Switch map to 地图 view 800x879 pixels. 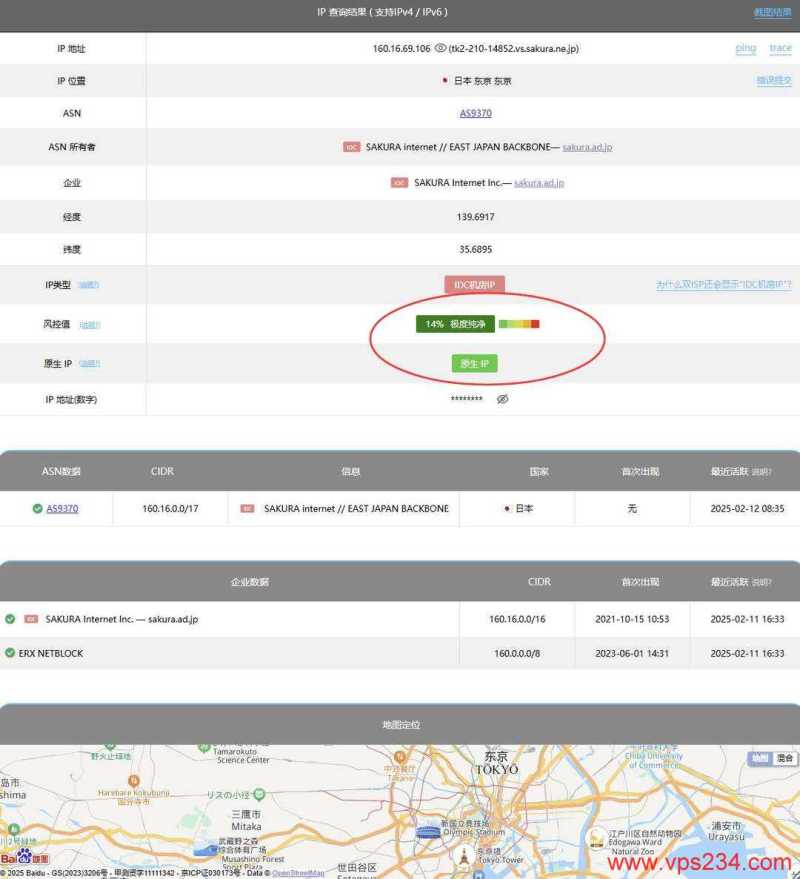point(760,759)
